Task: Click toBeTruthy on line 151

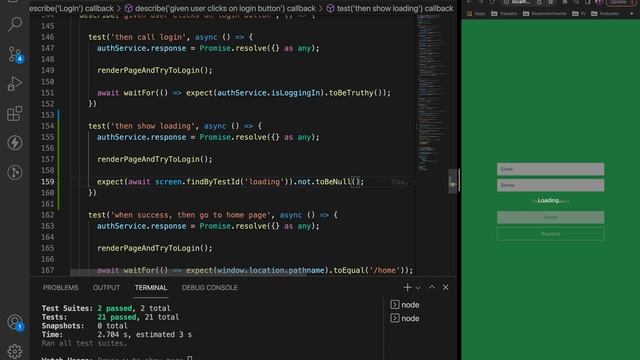Action: (351, 93)
